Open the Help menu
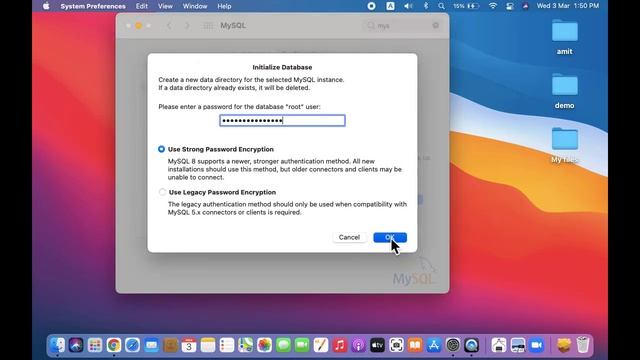640x360 pixels. (x=224, y=6)
